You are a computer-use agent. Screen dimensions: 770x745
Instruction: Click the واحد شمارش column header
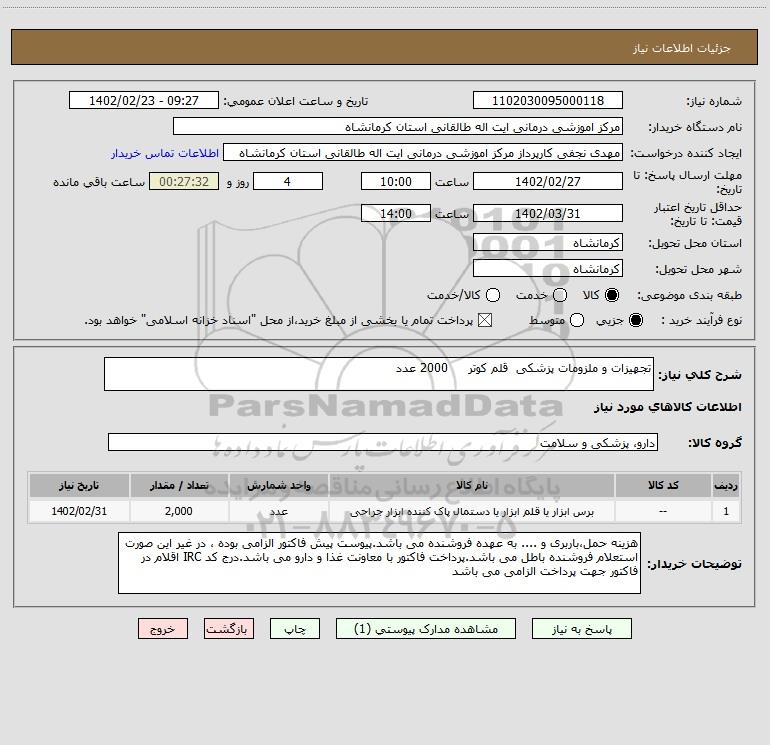(x=278, y=485)
